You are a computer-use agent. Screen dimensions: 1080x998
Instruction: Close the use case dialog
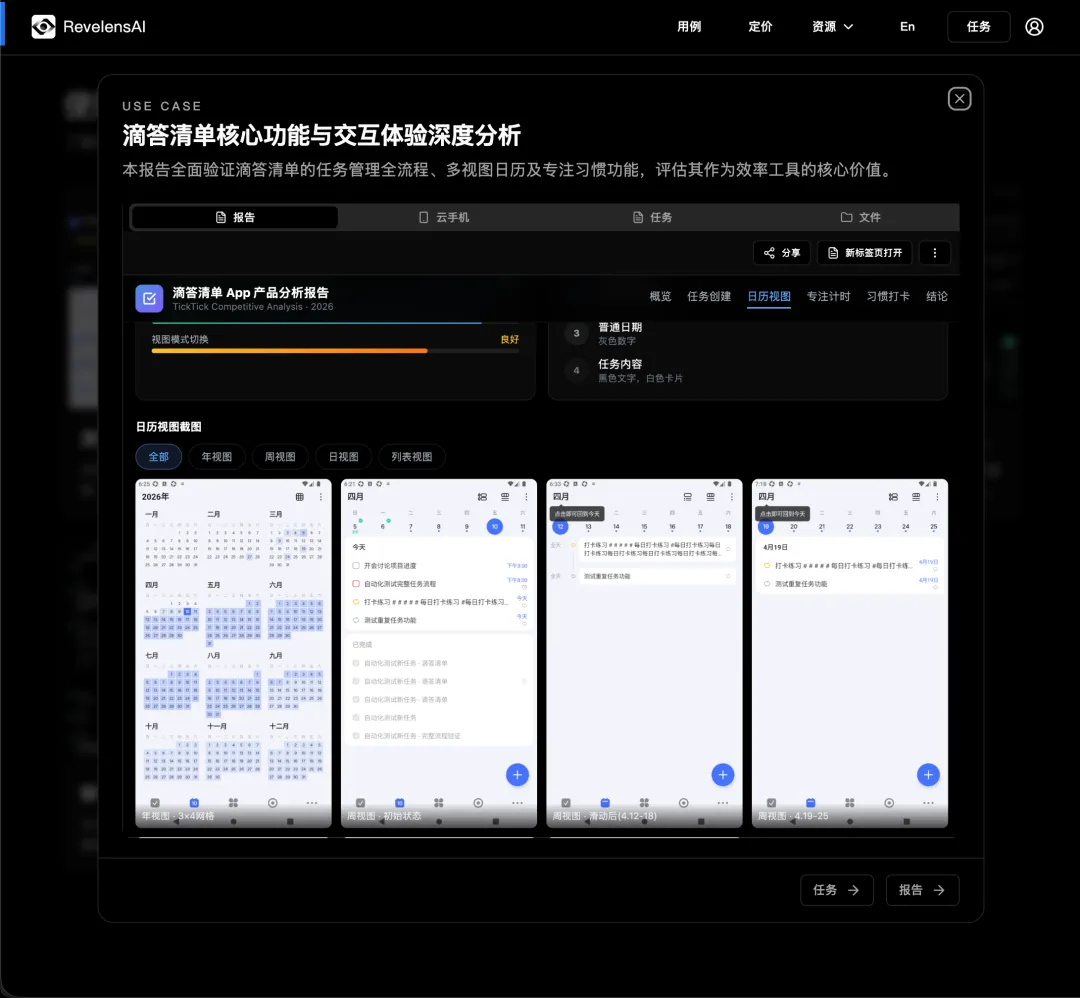point(959,98)
